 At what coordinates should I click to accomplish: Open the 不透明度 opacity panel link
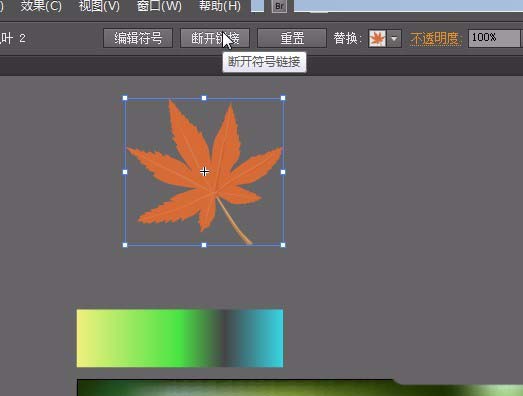[436, 39]
